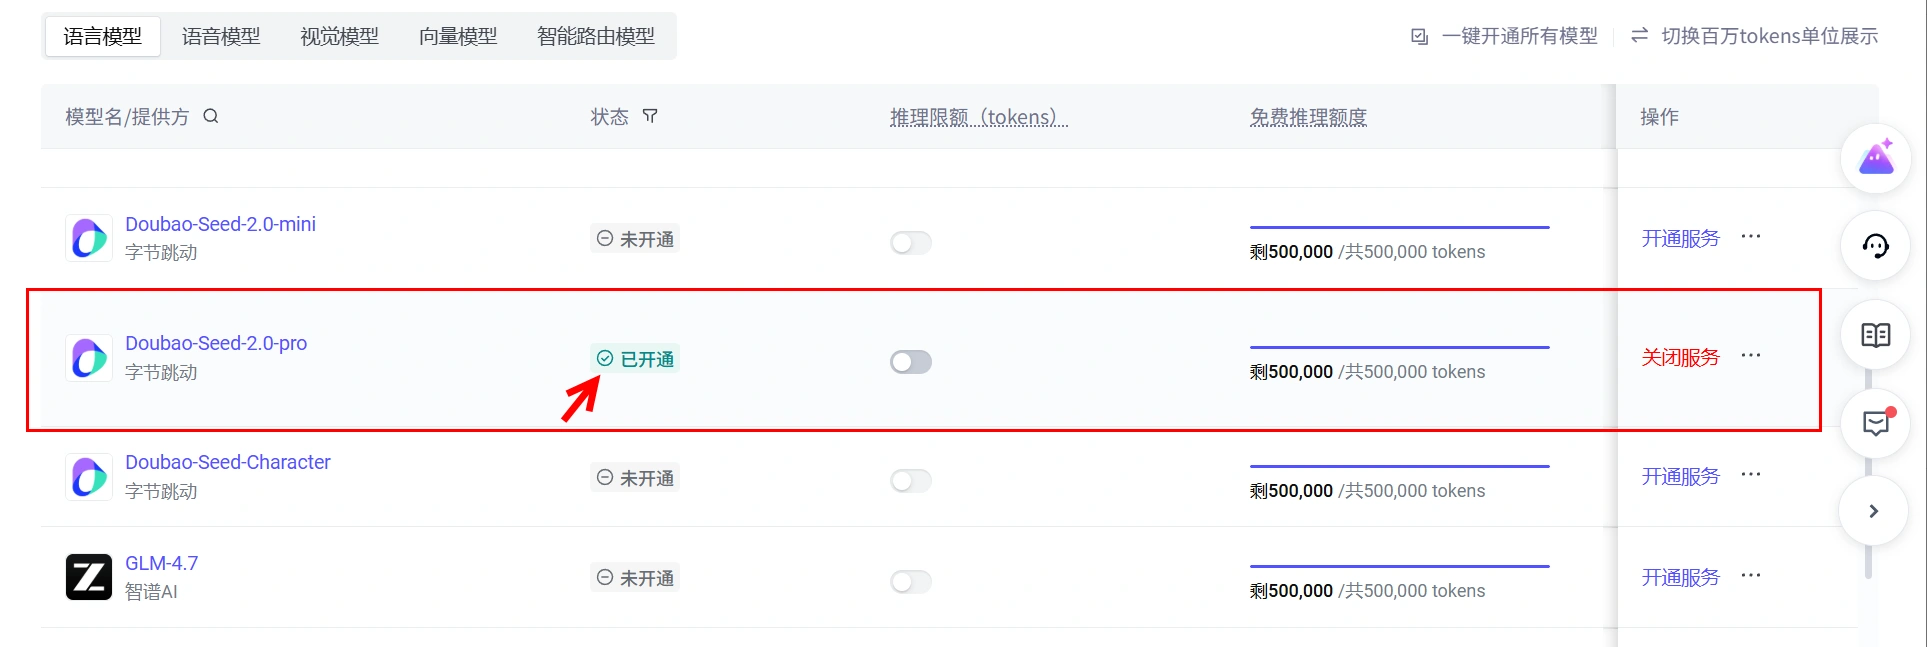Viewport: 1927px width, 647px height.
Task: Click the GLM-4.7 Zhipu logo icon
Action: pos(89,577)
